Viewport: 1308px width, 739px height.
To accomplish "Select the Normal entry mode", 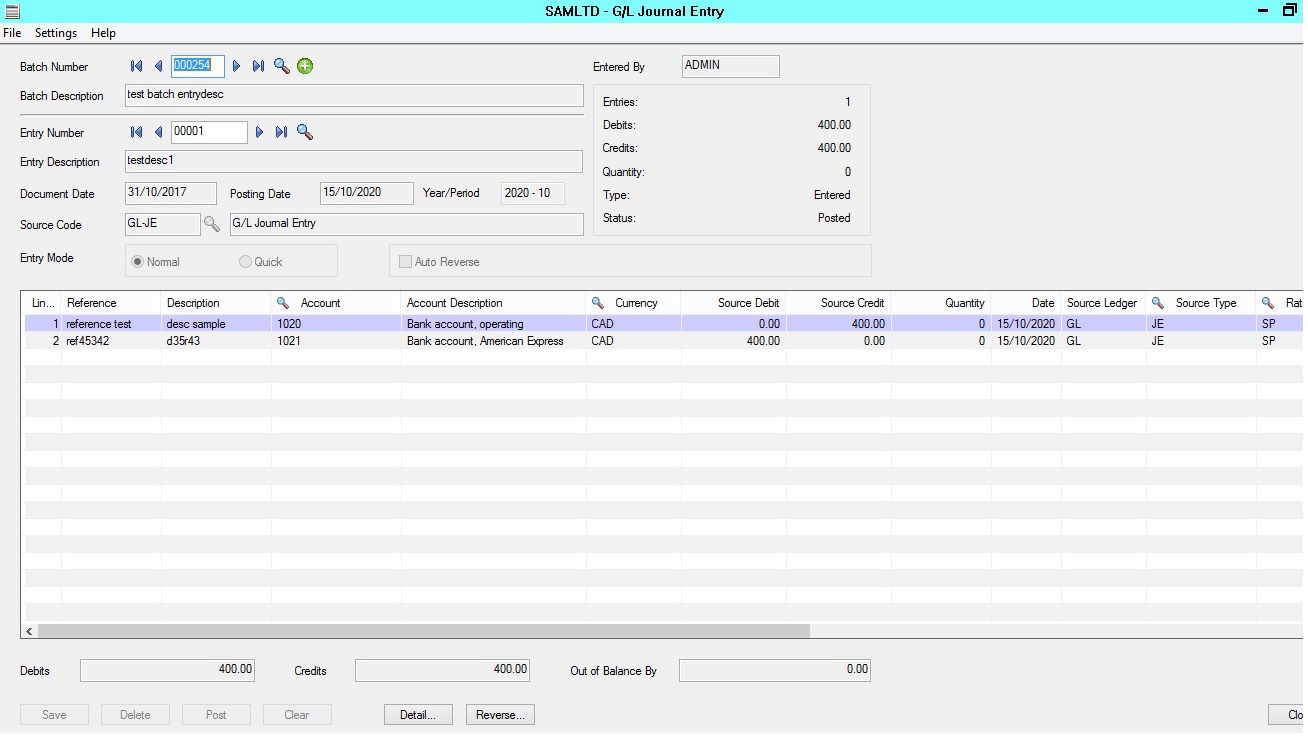I will 156,262.
